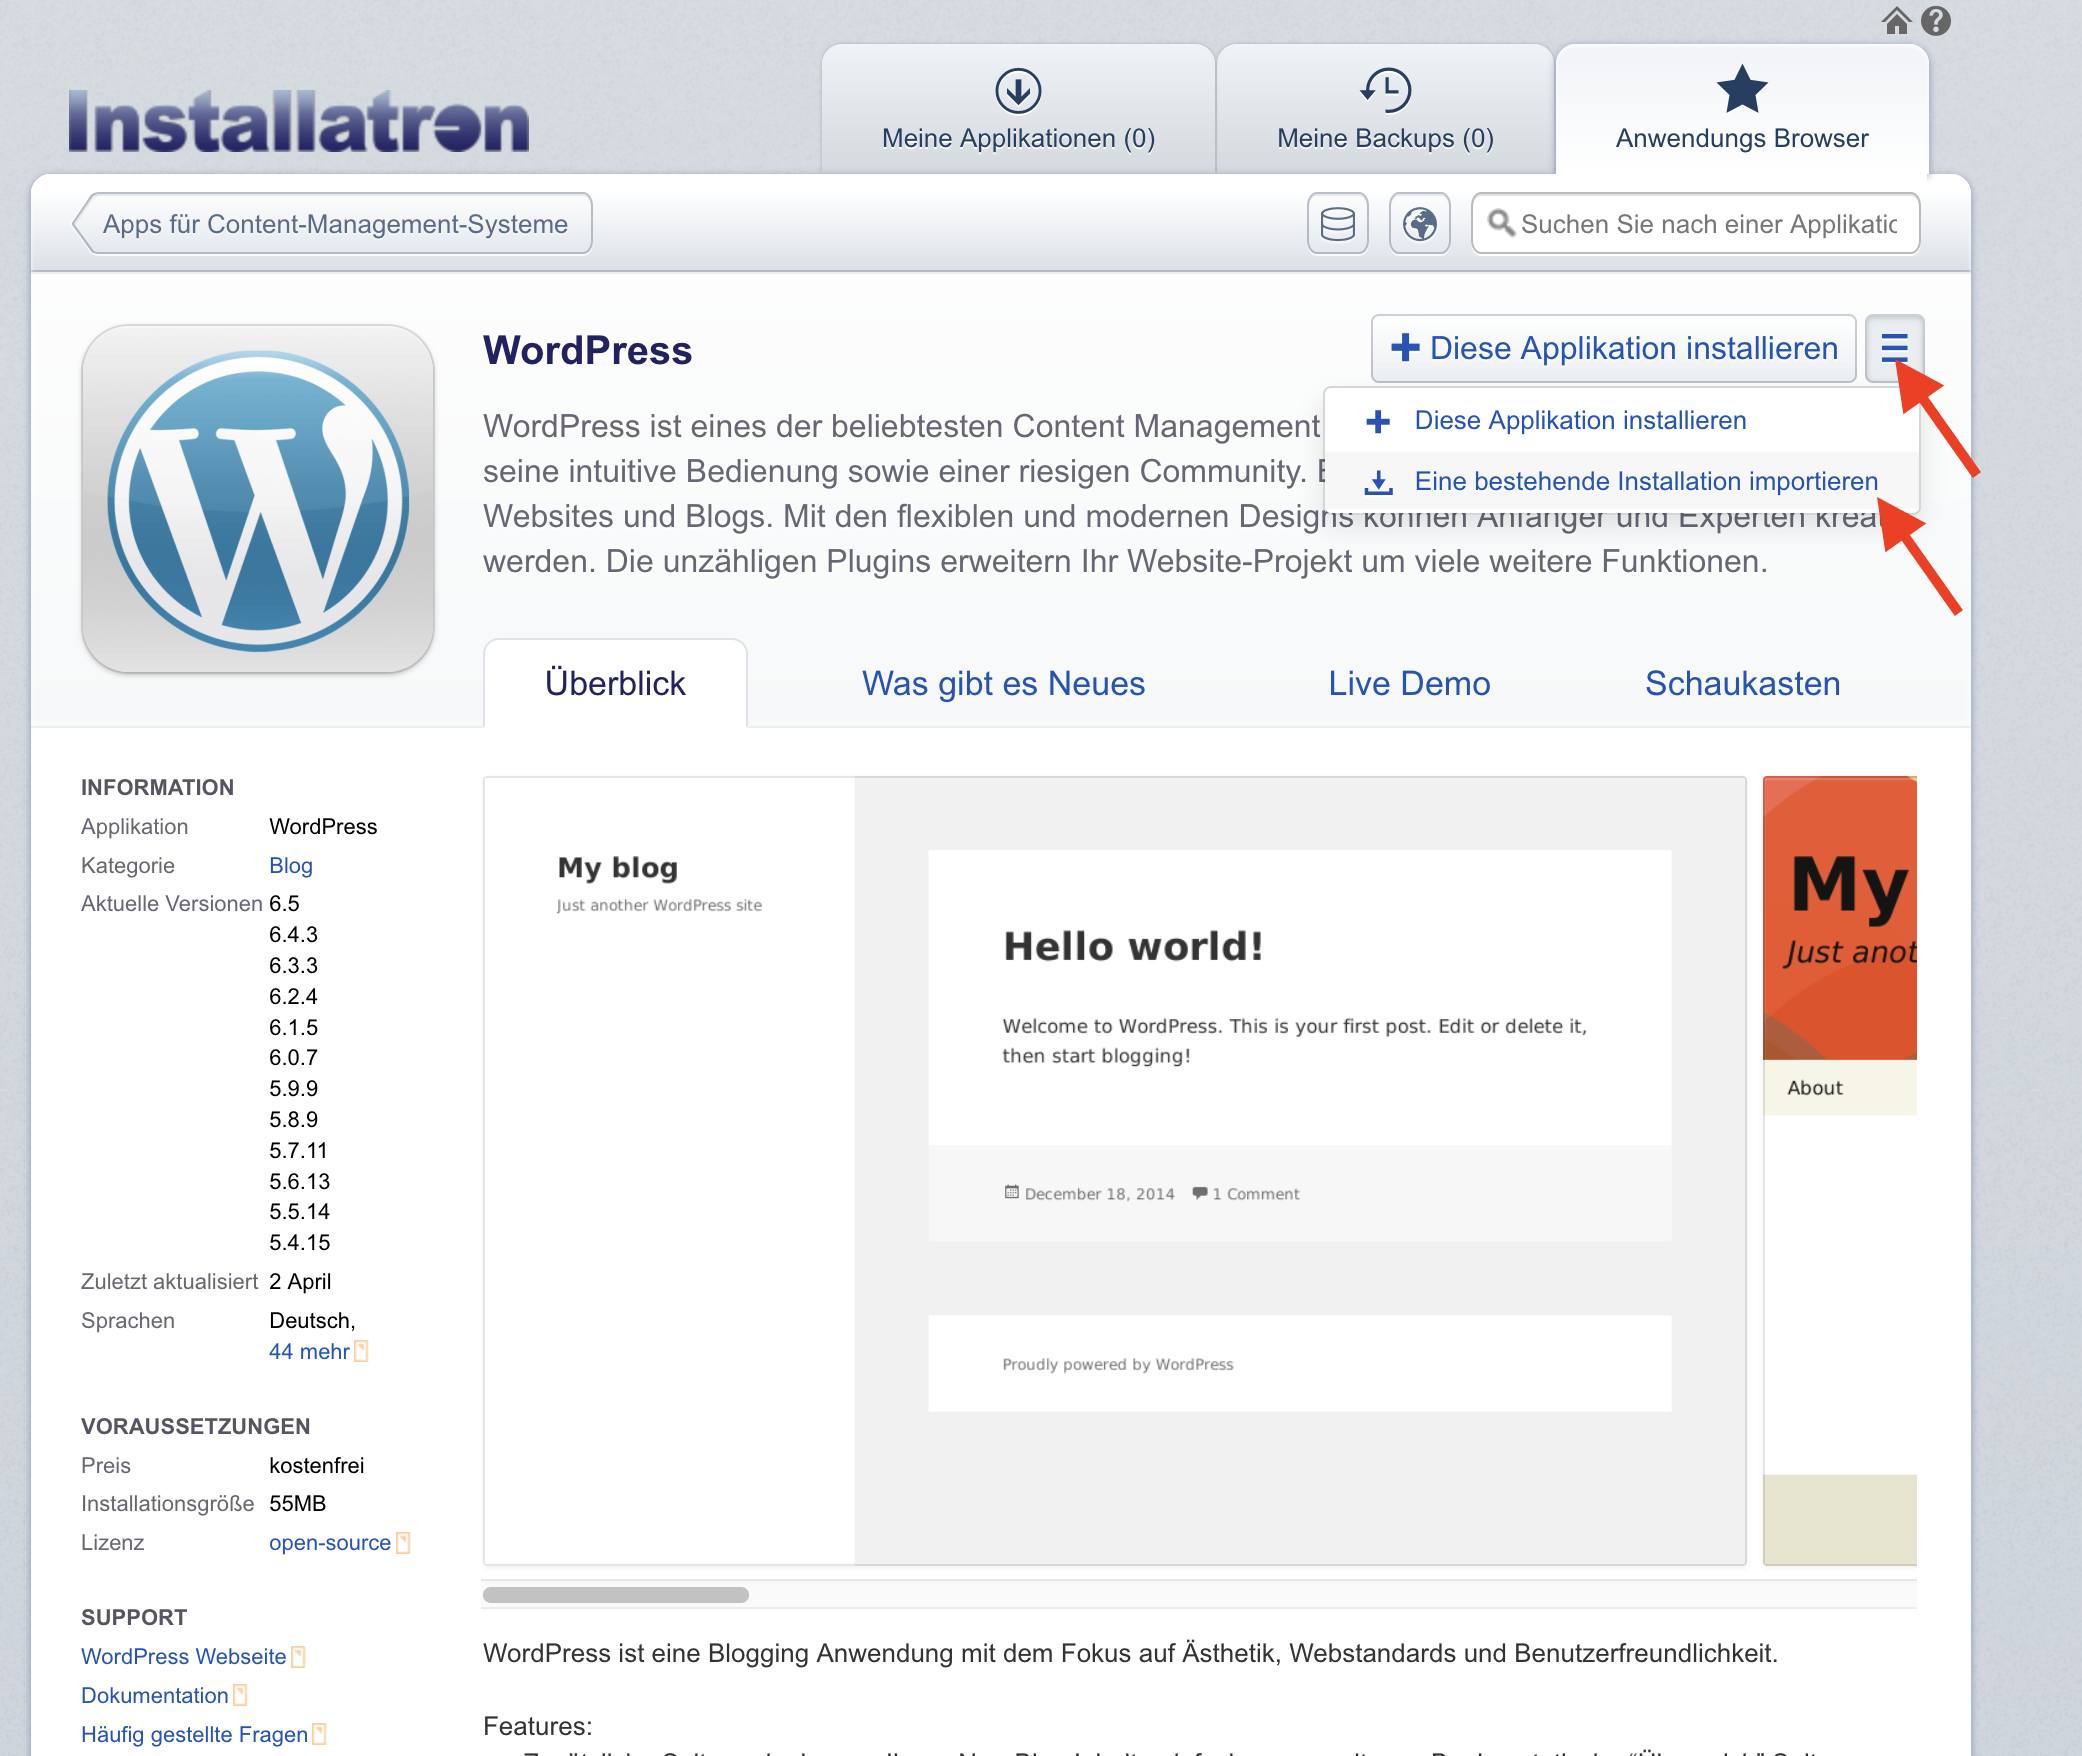2082x1756 pixels.
Task: Select the Anwendungs Browser tab
Action: click(1742, 110)
